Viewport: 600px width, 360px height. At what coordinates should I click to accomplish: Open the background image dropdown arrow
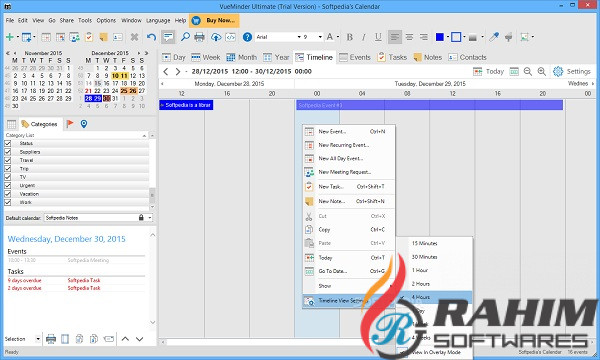(x=533, y=37)
